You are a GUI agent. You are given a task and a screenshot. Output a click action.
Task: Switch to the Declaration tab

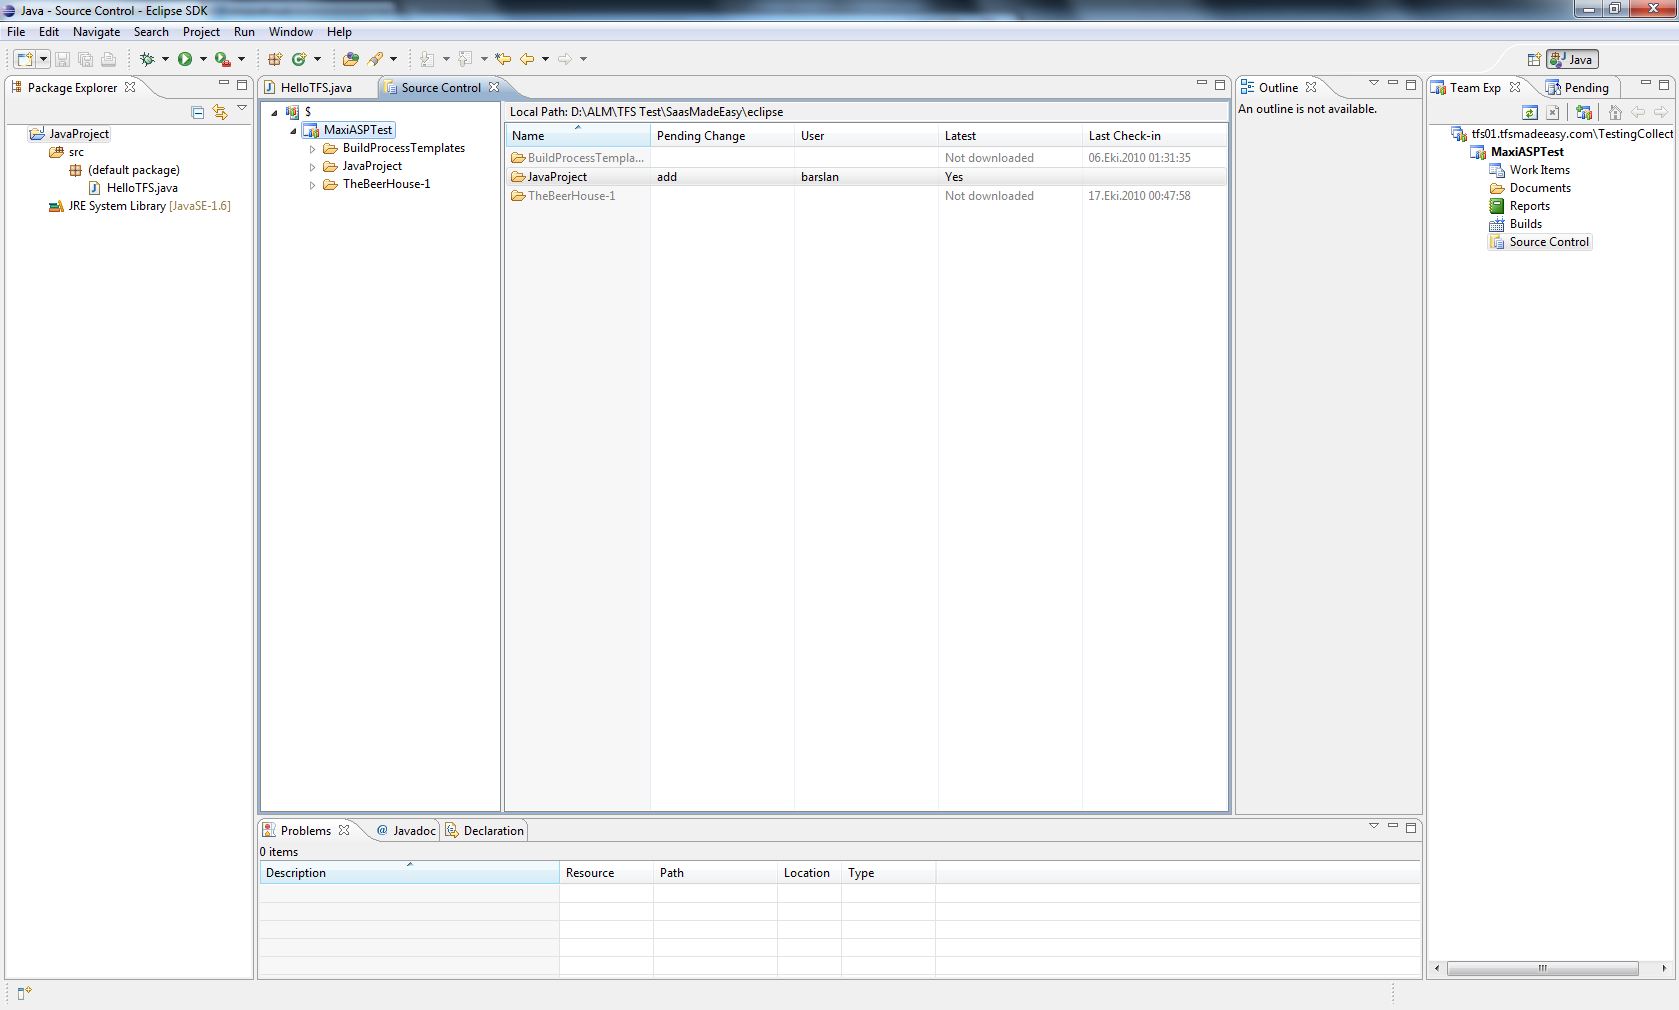click(x=485, y=831)
